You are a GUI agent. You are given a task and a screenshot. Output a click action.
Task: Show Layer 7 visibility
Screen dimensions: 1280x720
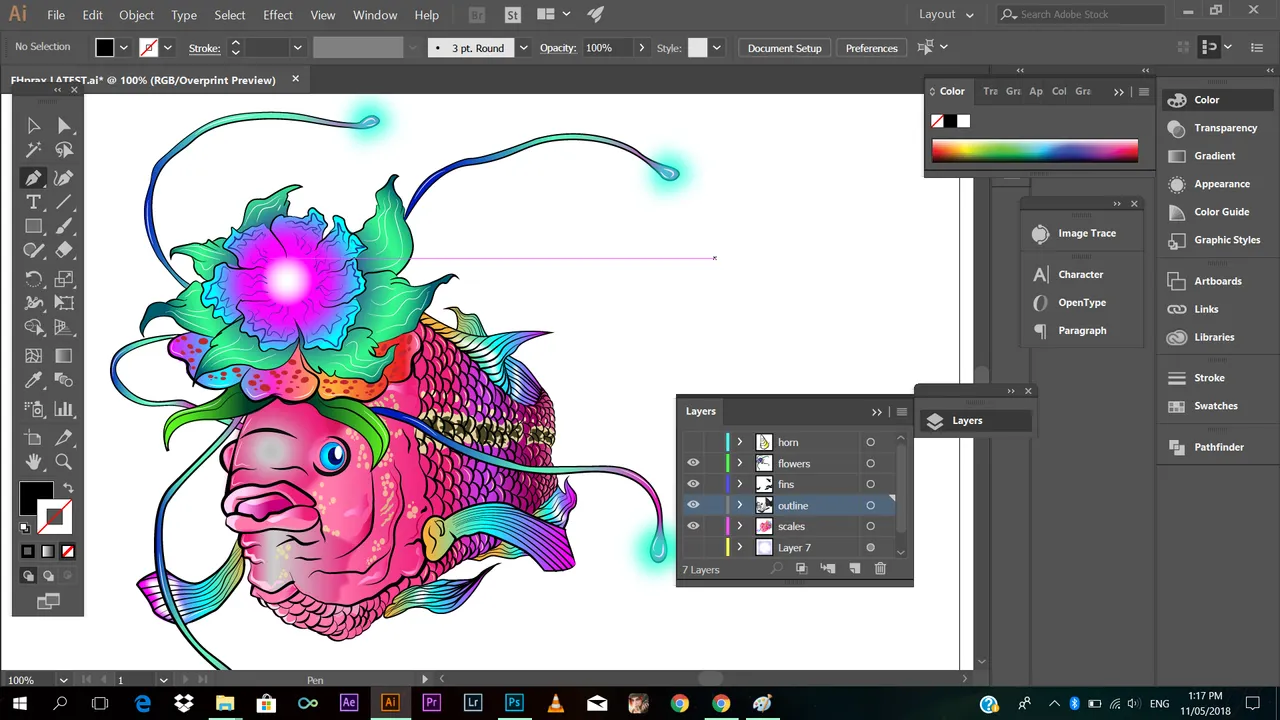click(693, 547)
